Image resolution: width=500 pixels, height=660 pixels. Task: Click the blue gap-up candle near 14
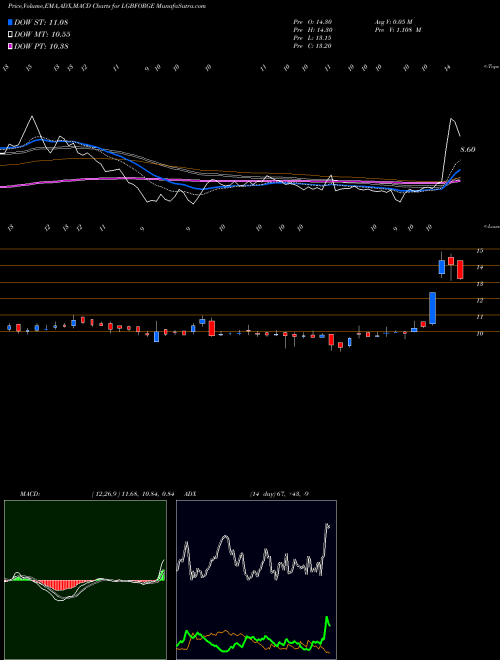(x=441, y=267)
